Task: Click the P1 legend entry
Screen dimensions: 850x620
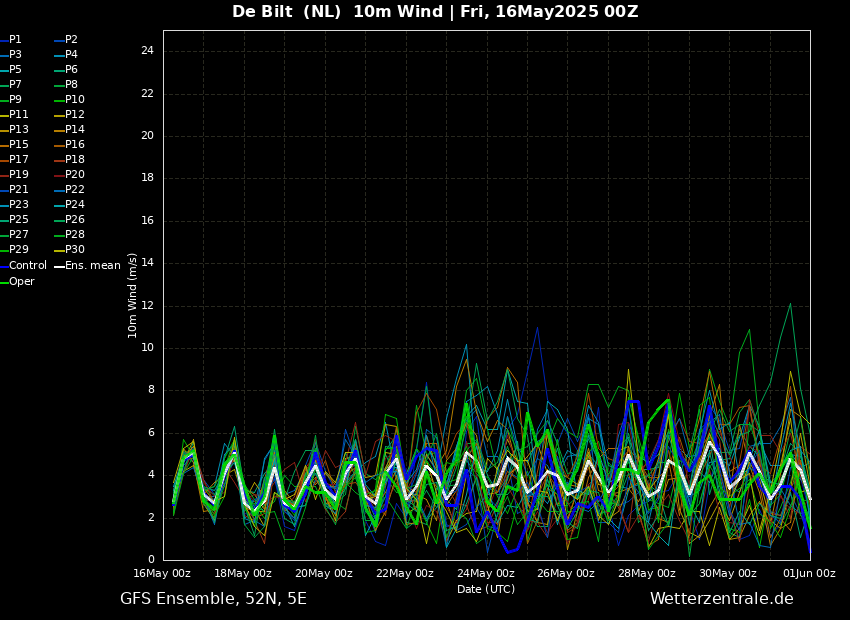Action: [15, 40]
